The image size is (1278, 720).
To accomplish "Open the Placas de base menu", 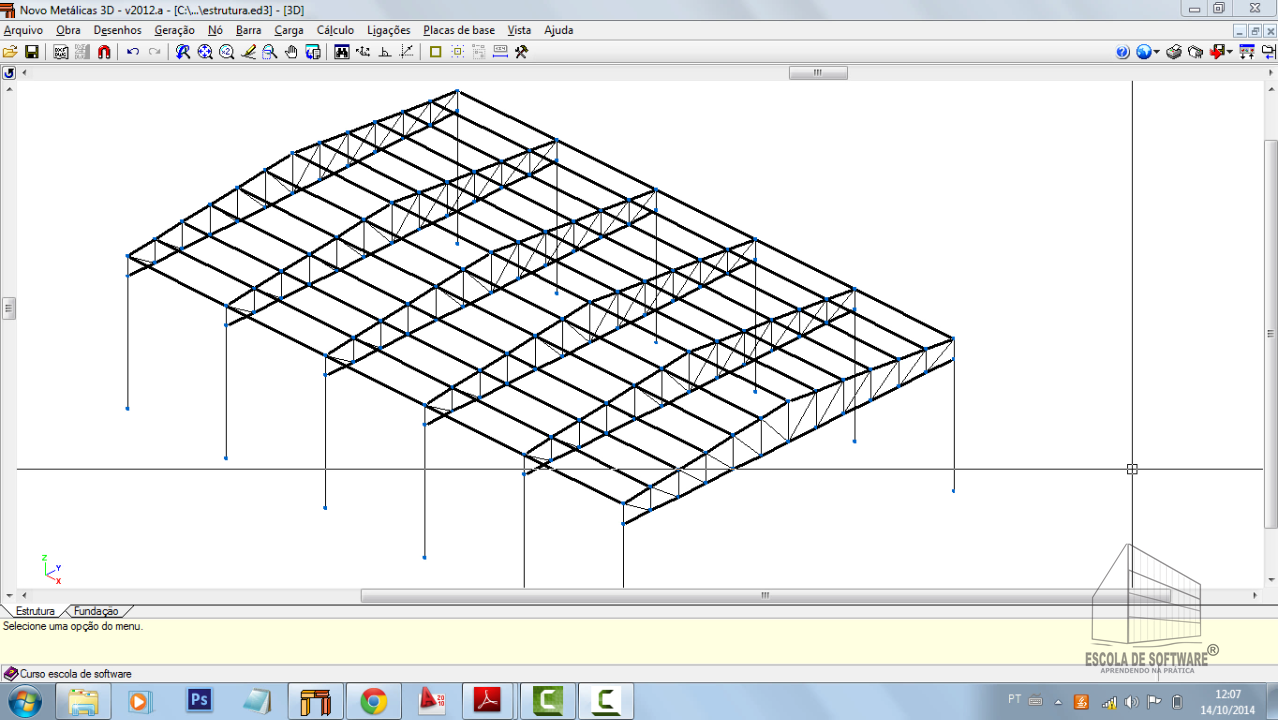I will [458, 30].
